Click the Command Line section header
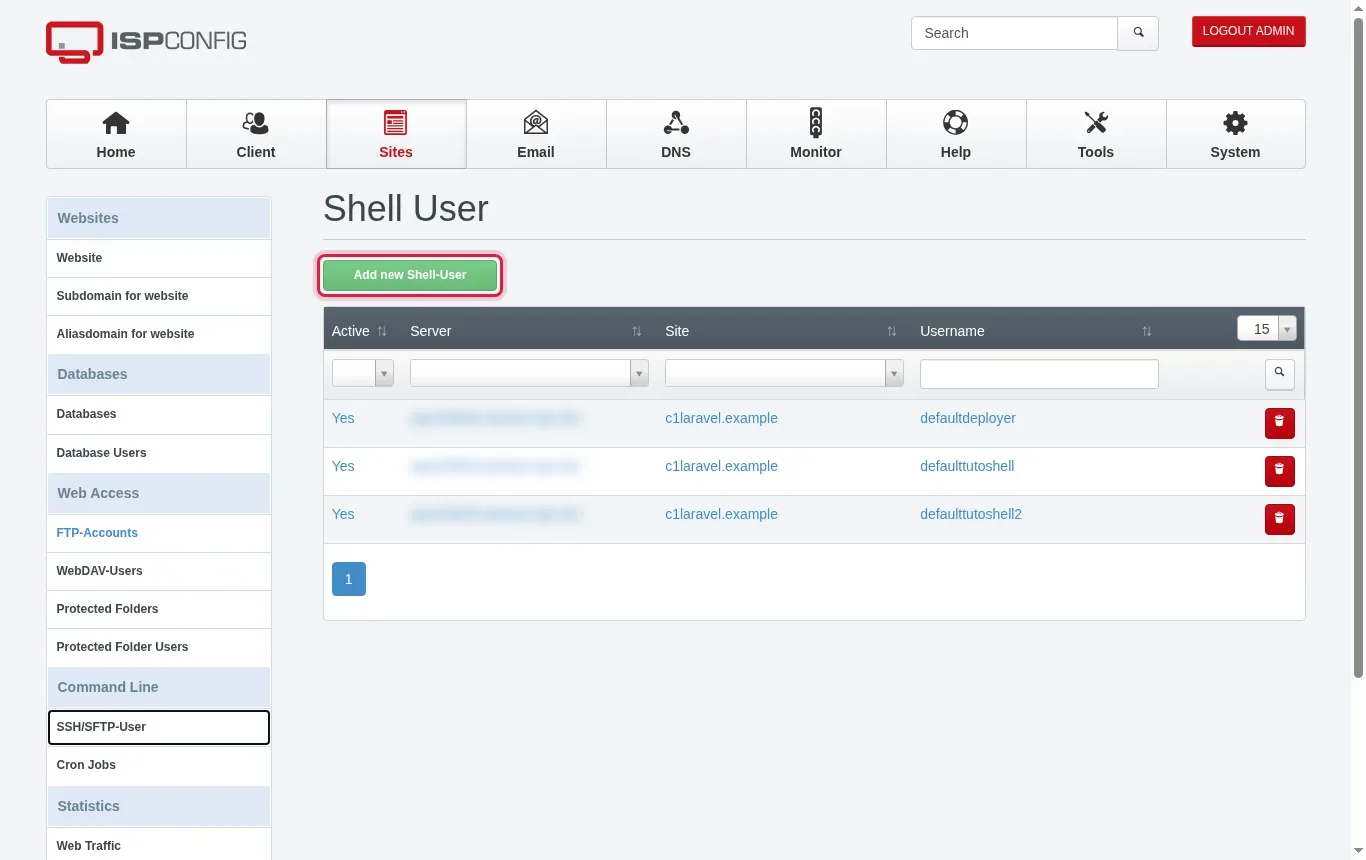This screenshot has width=1366, height=860. click(159, 687)
